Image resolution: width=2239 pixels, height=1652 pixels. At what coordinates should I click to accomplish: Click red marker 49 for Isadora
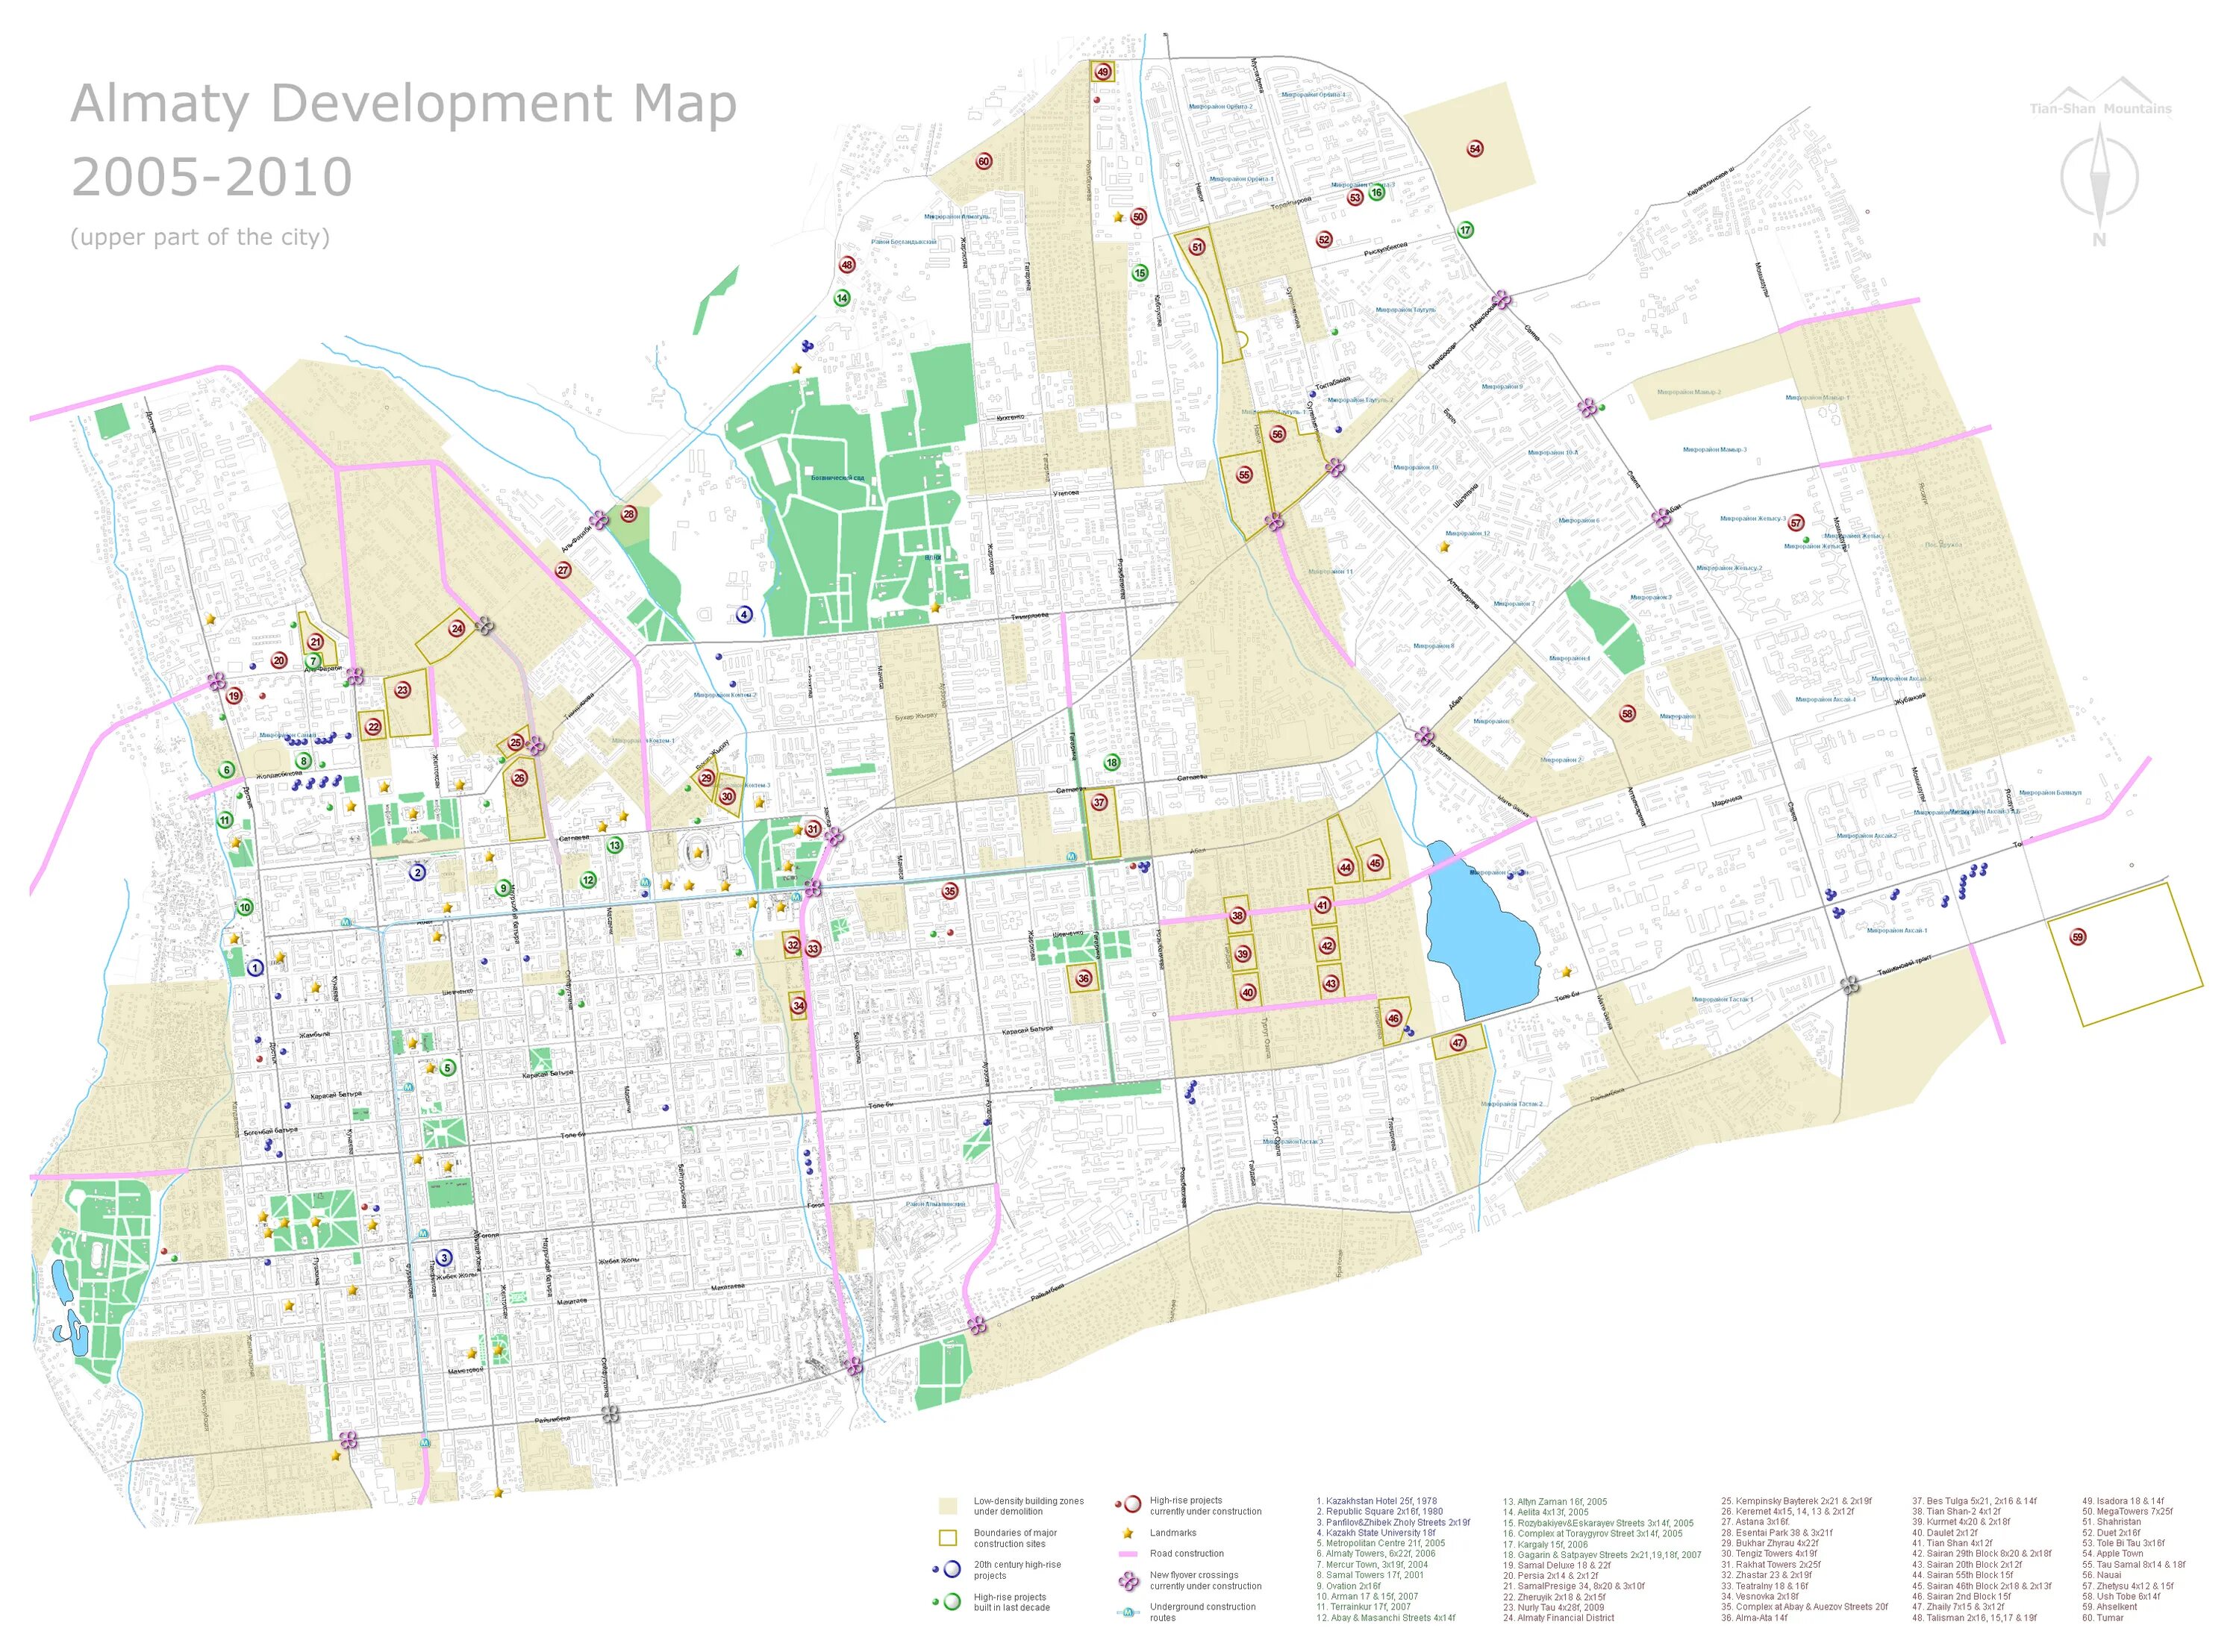1103,72
